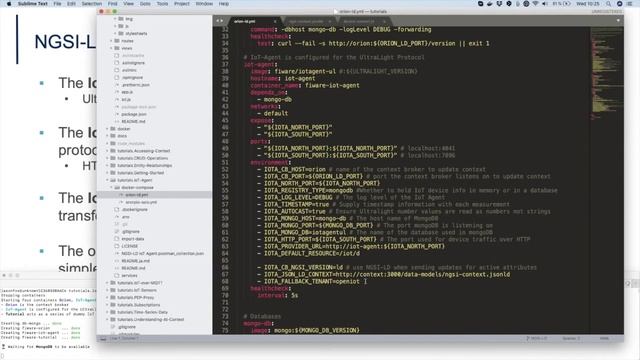Expand the img folder
Screen dimensions: 640x360
point(116,19)
